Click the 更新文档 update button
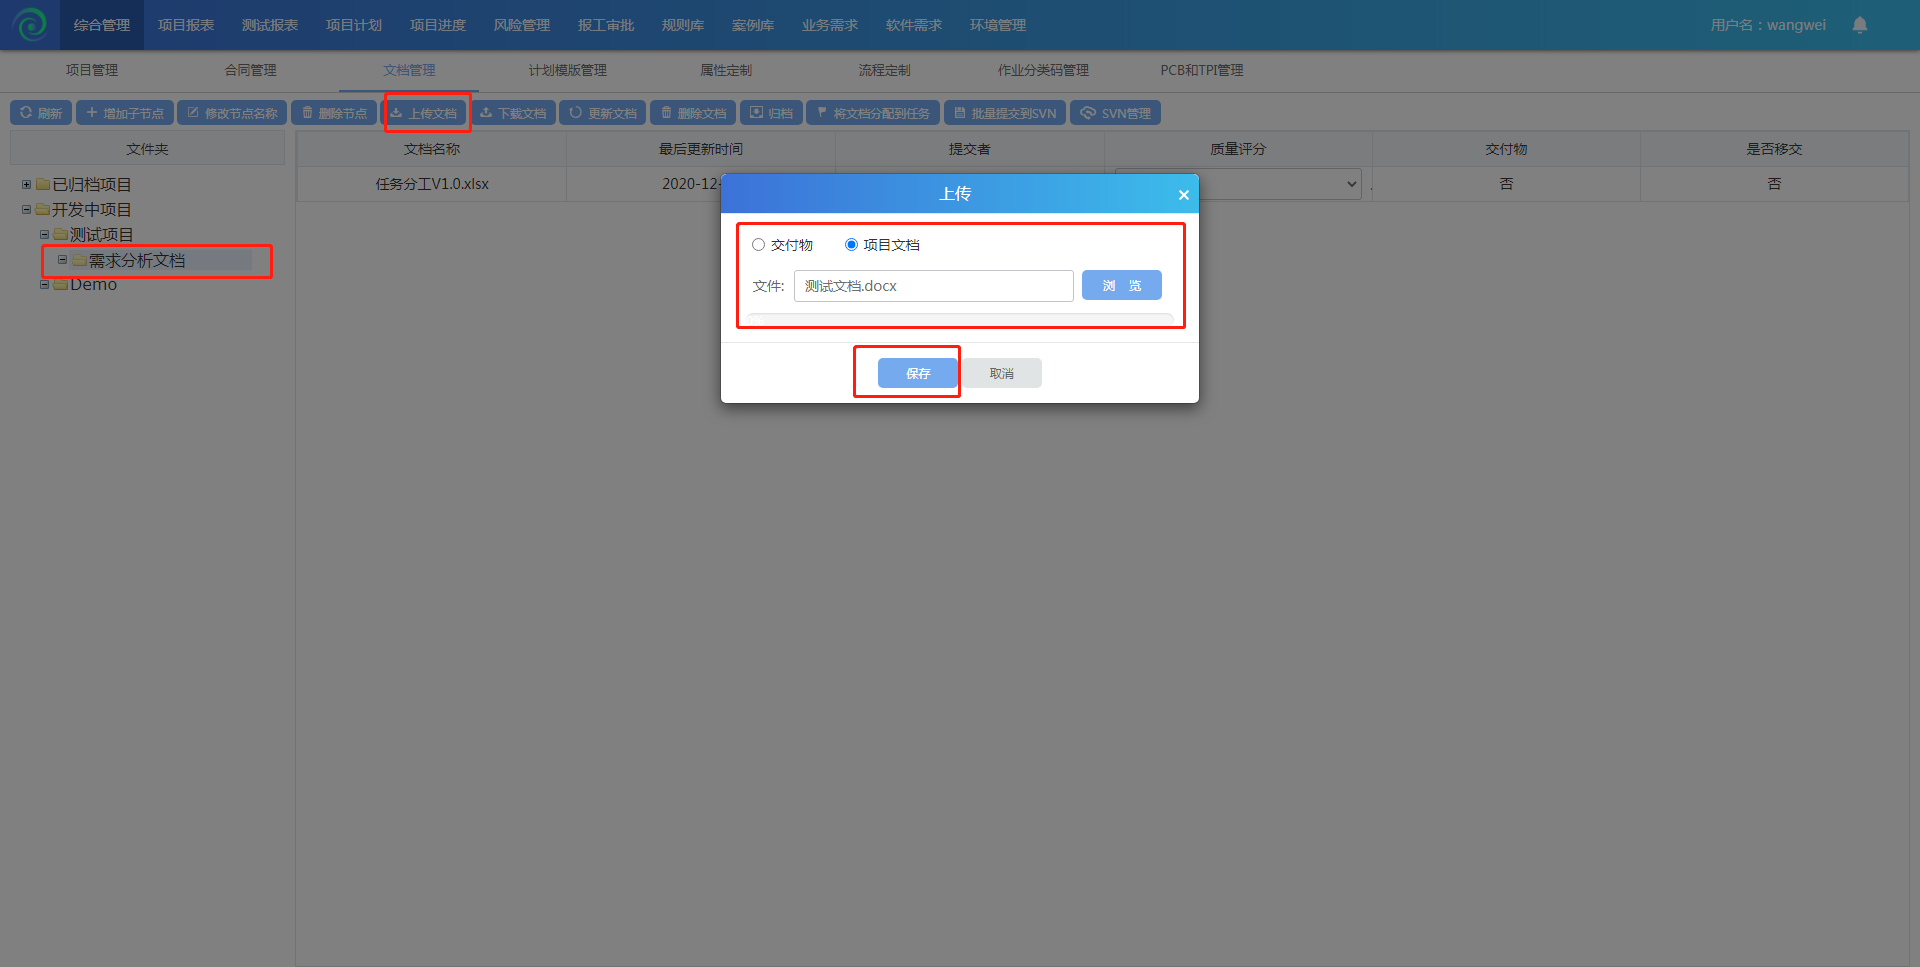The image size is (1920, 967). click(x=603, y=113)
